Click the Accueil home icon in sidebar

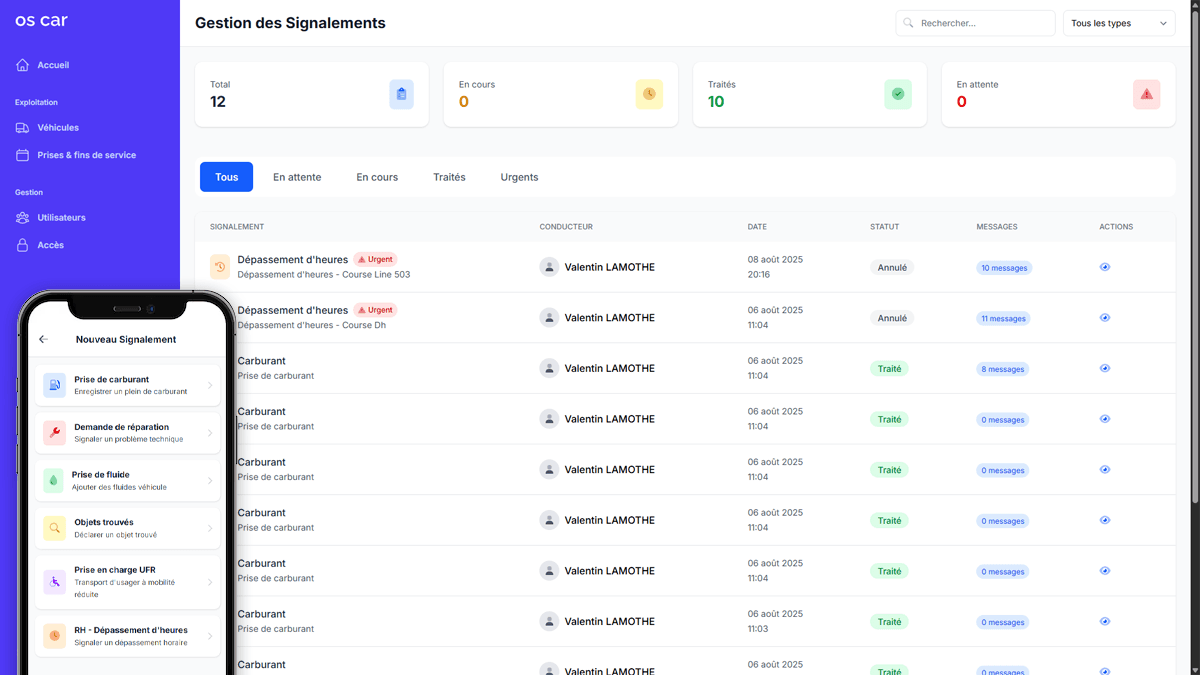coord(23,65)
